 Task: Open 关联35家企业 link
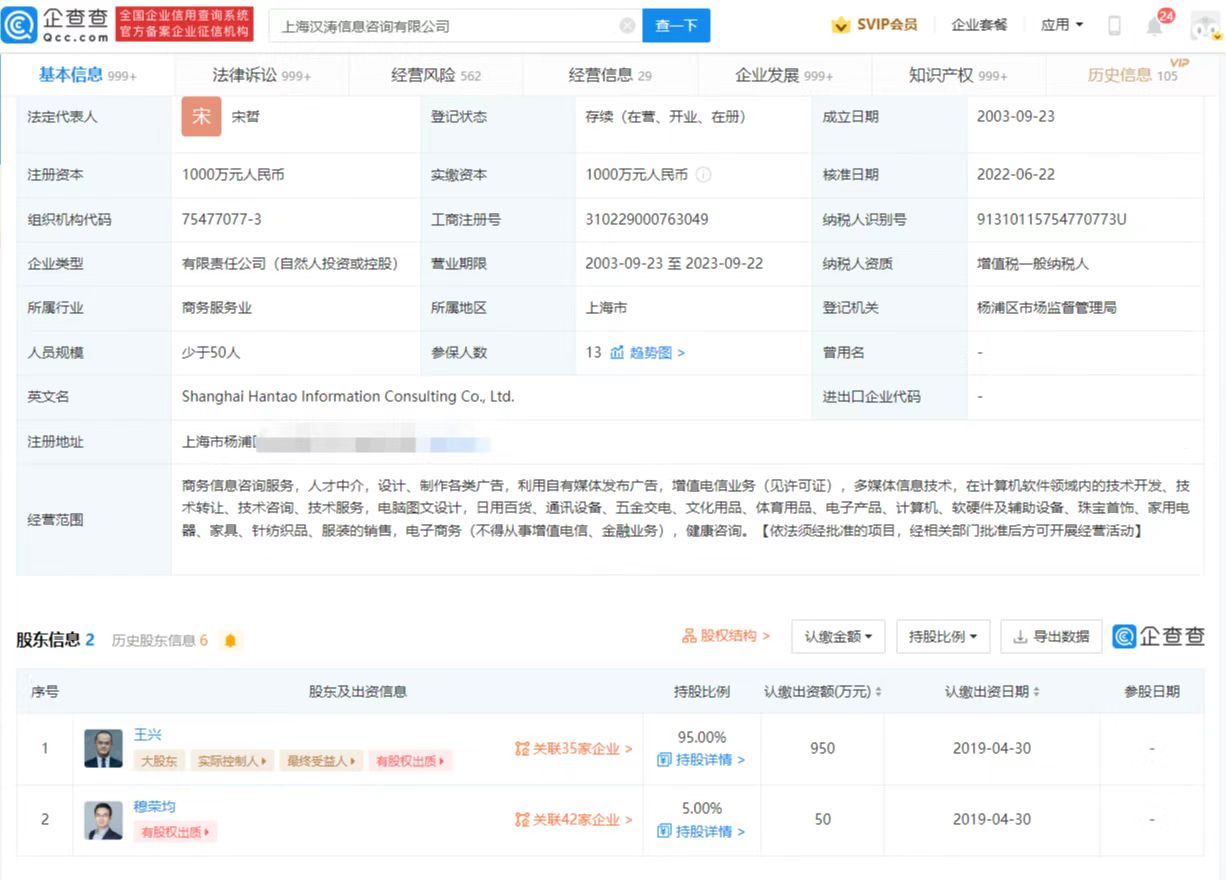(x=574, y=748)
